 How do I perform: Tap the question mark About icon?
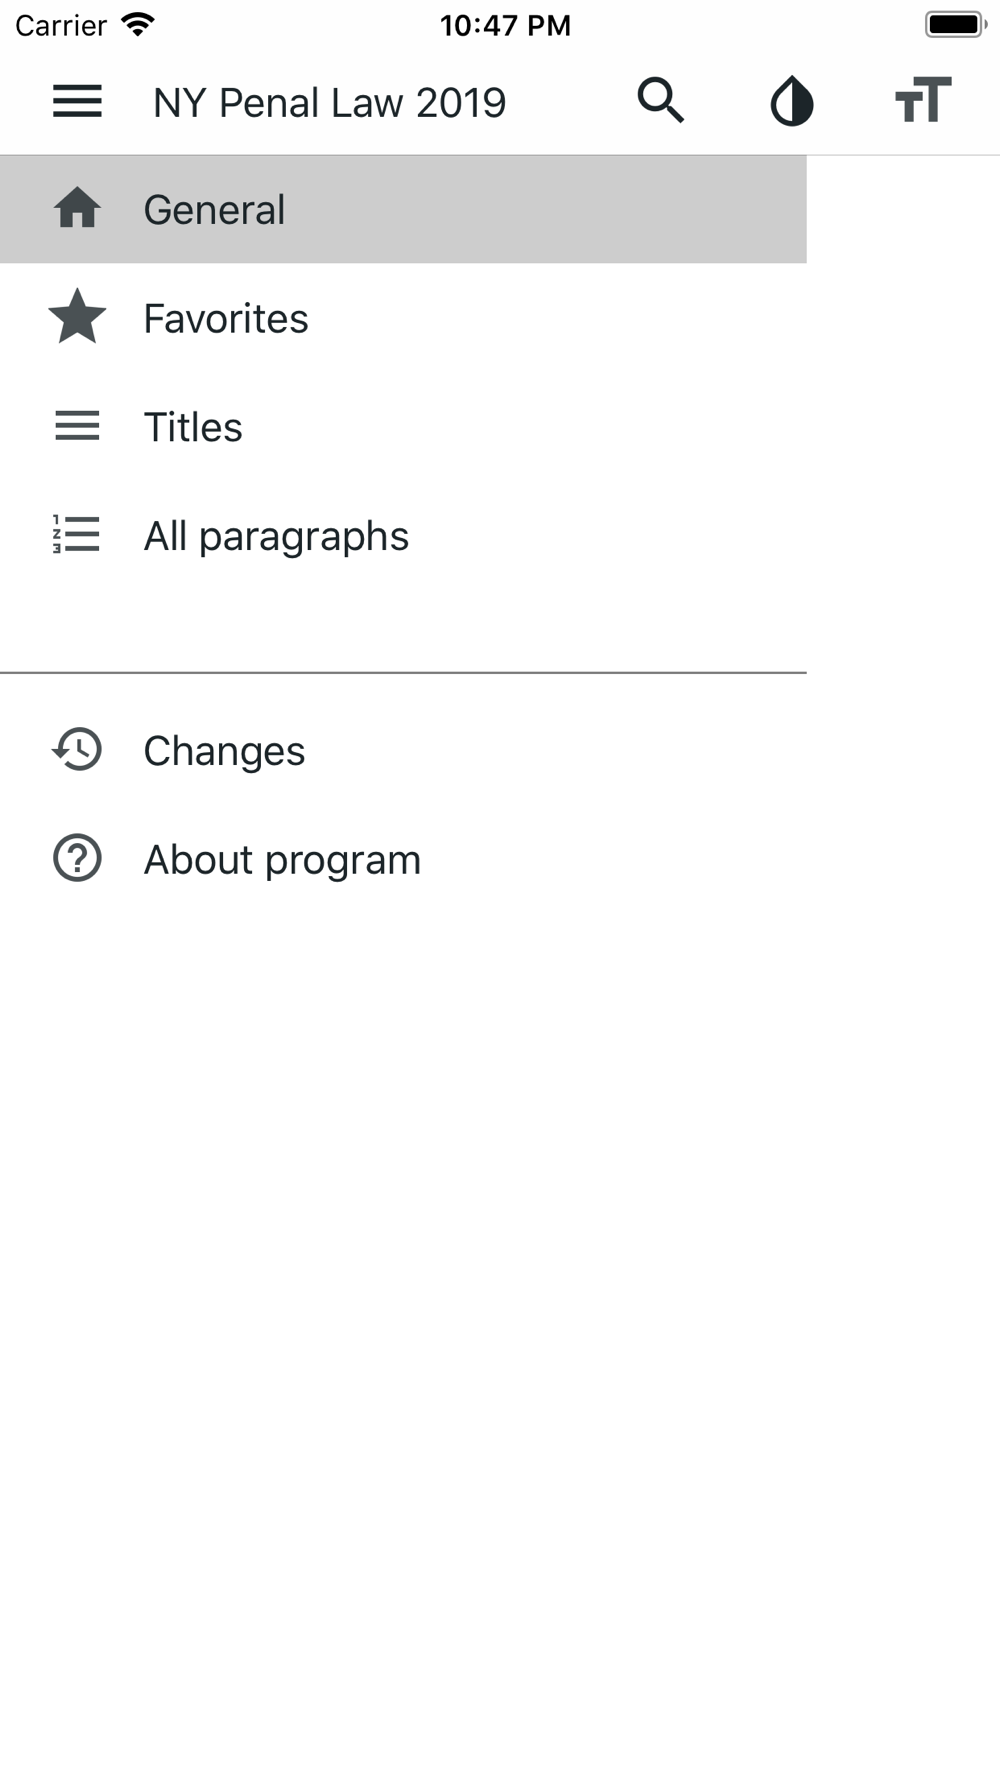coord(77,858)
